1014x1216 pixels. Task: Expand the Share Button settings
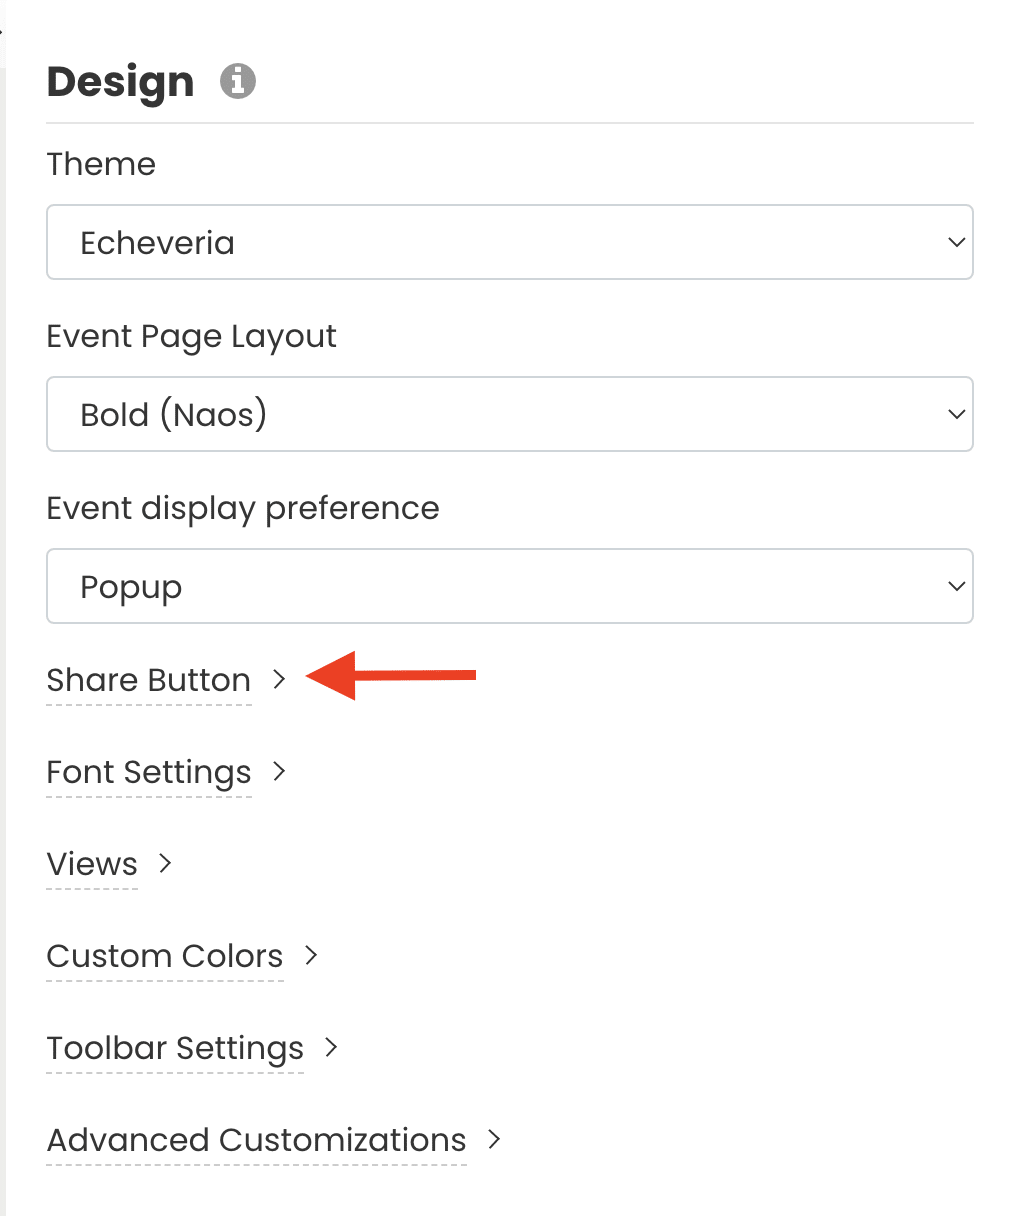point(148,679)
